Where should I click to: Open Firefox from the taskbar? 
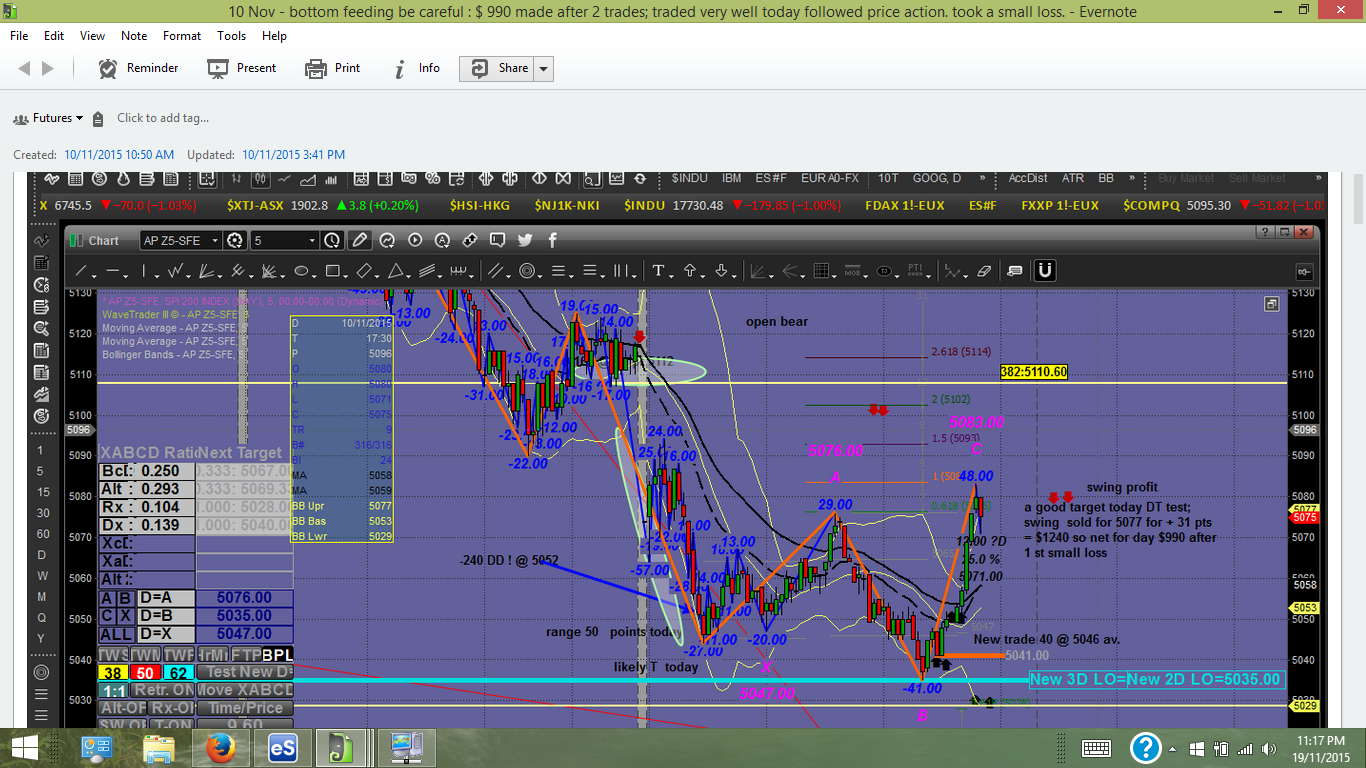tap(219, 748)
